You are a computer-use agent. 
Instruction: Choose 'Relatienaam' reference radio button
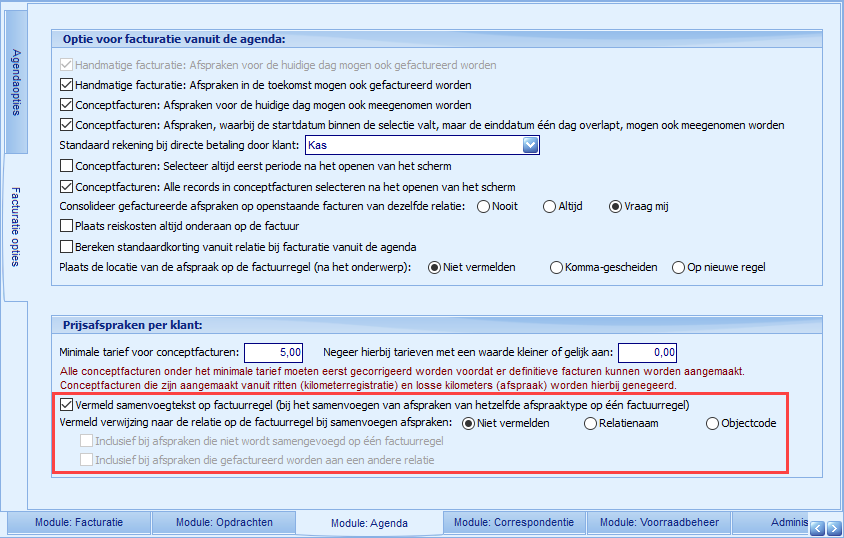592,423
